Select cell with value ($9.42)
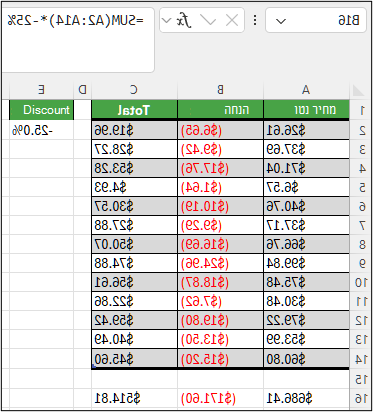Image resolution: width=373 pixels, height=412 pixels. click(220, 149)
